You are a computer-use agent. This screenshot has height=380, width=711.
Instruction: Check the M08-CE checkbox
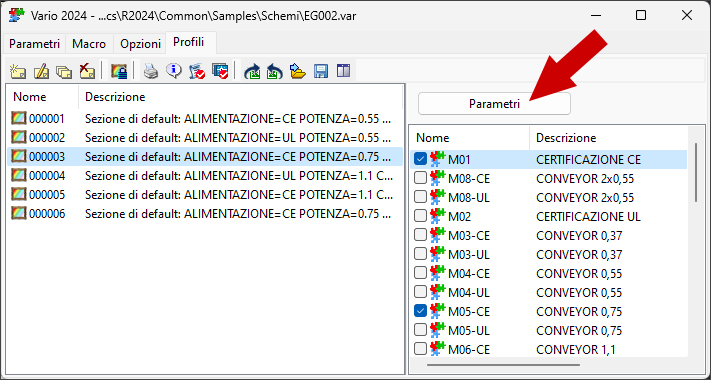pos(420,178)
